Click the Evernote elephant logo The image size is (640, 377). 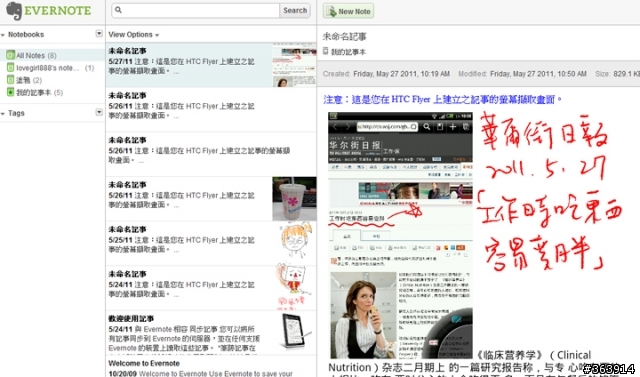click(14, 11)
